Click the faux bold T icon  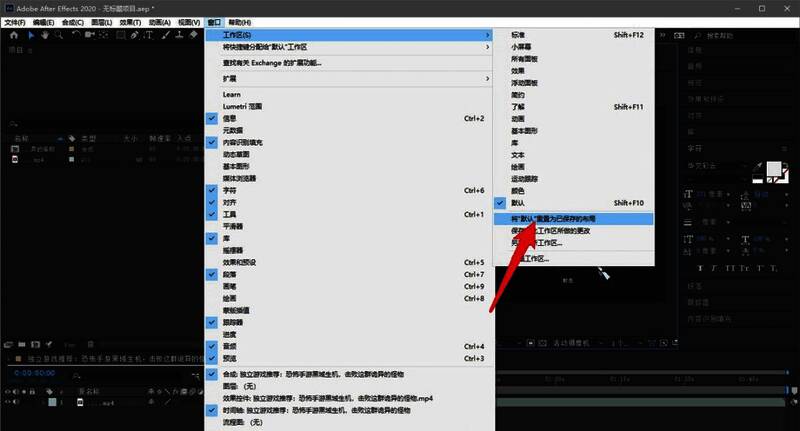(699, 268)
